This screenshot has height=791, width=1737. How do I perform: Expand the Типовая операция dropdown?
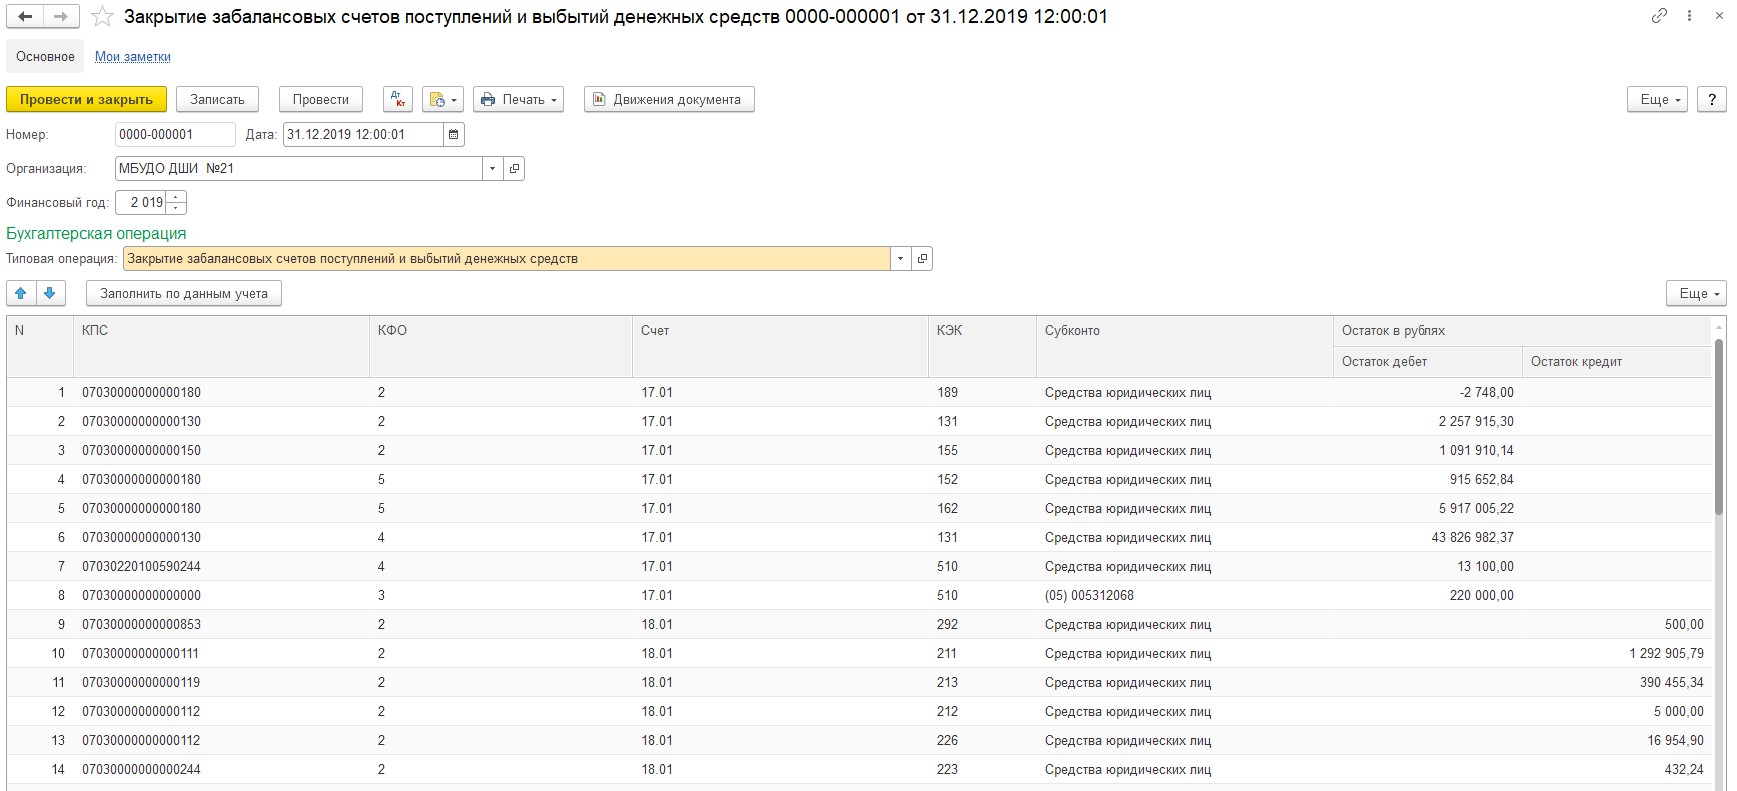[x=900, y=258]
